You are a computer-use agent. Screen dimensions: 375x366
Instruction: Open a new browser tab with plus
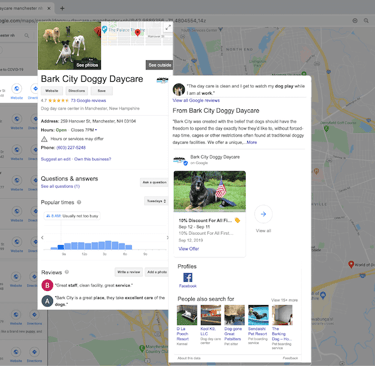click(x=62, y=8)
